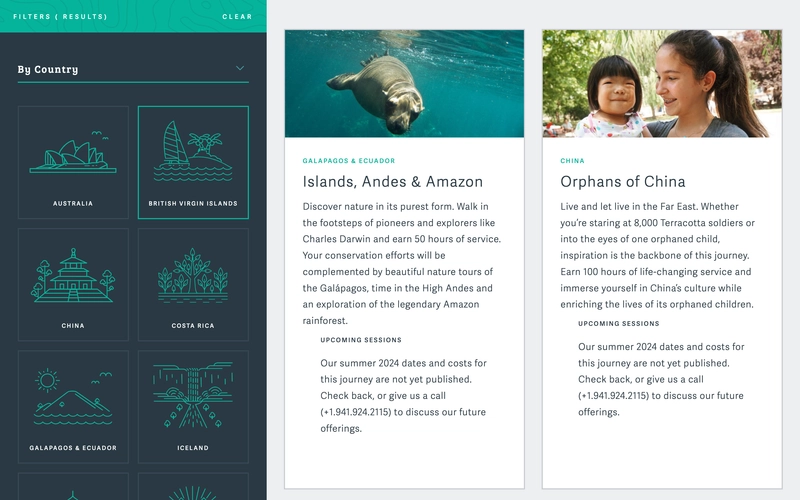This screenshot has width=800, height=500.
Task: Select the British Virgin Islands sailboat icon
Action: tap(193, 151)
